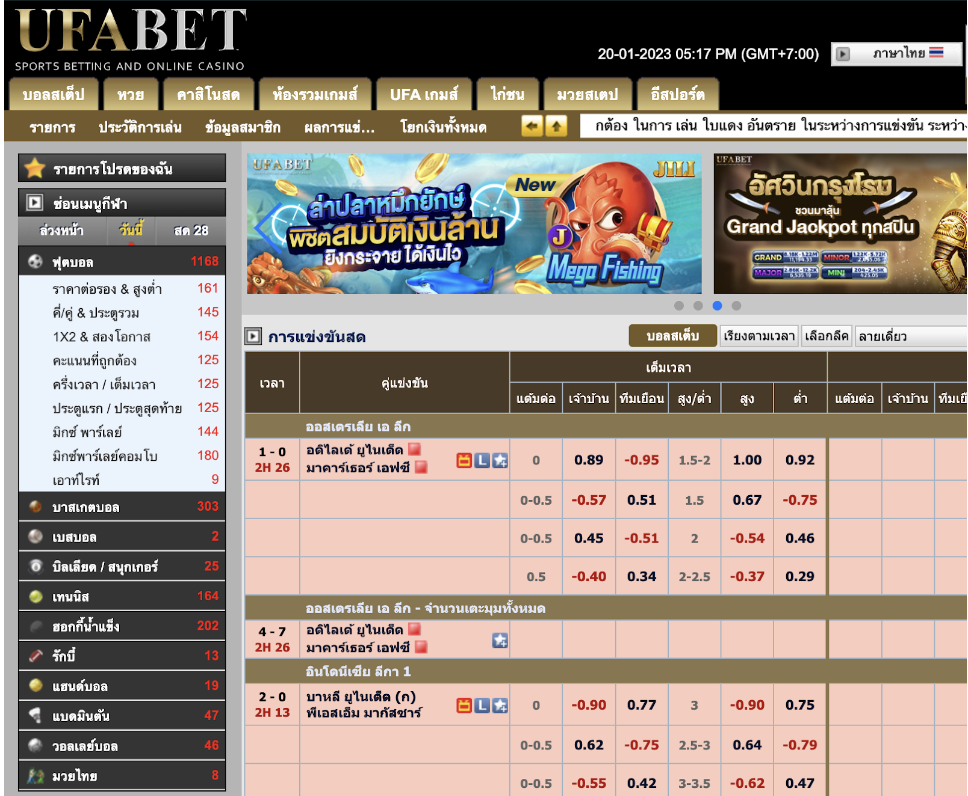This screenshot has width=968, height=796.
Task: Add Bali United match to favorites star
Action: 500,705
